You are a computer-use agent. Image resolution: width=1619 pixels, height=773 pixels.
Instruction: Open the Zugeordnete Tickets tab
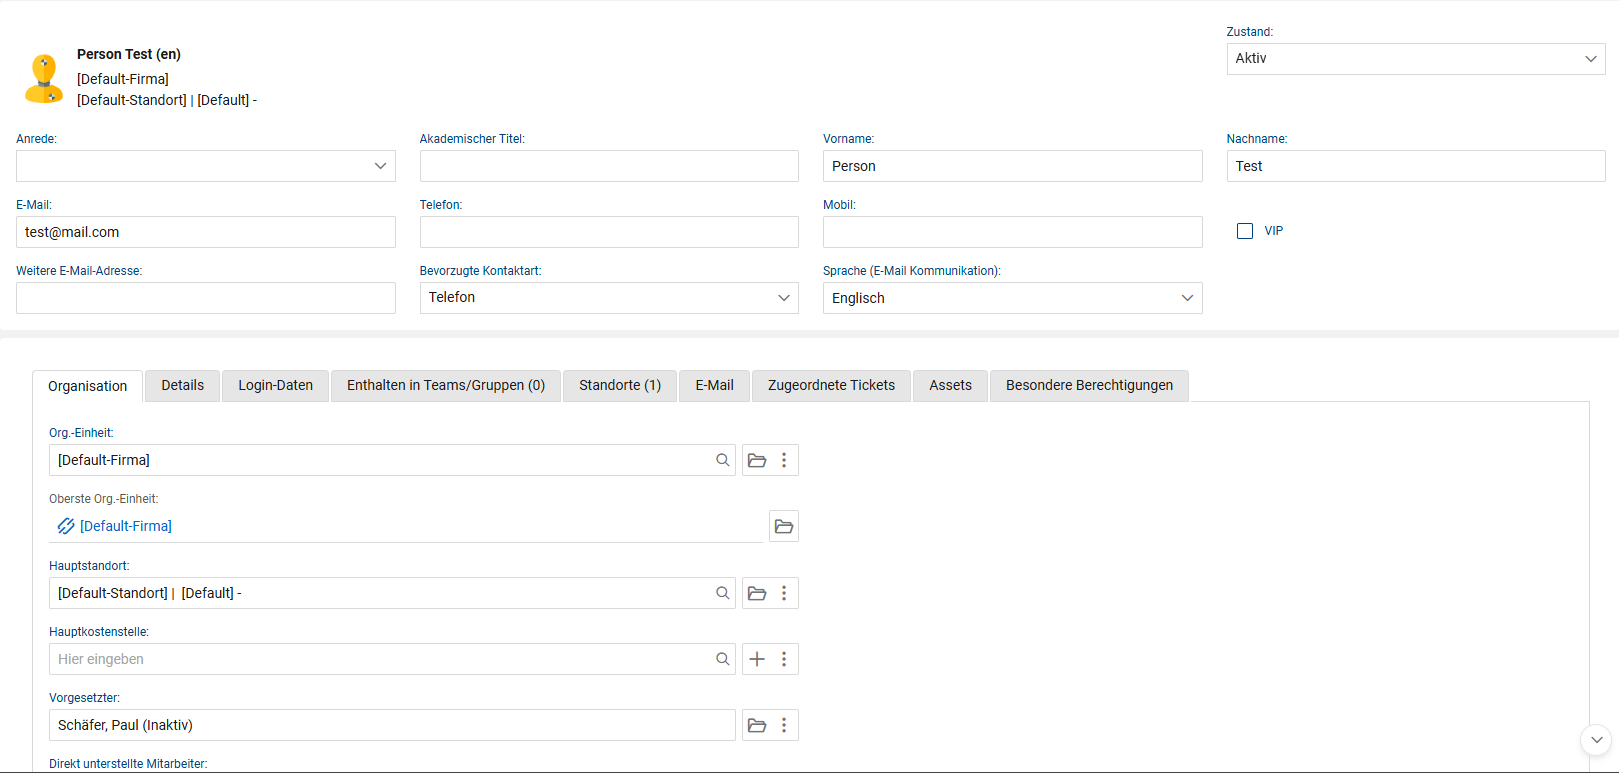coord(832,385)
